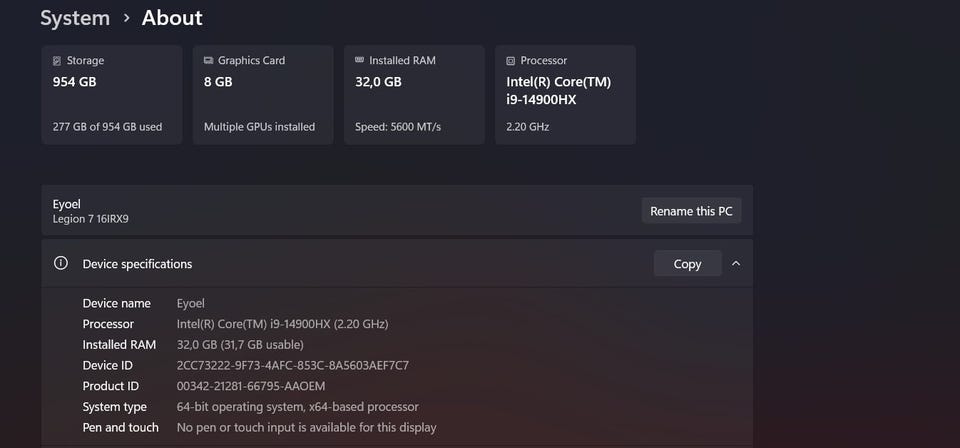Click the Legion 7 16IRX9 model name
The height and width of the screenshot is (448, 960).
91,219
